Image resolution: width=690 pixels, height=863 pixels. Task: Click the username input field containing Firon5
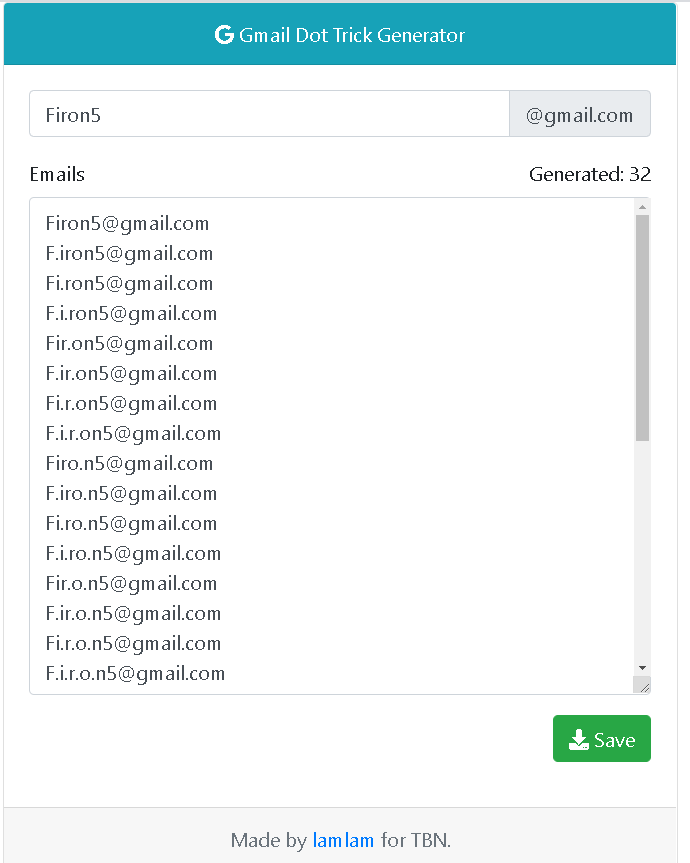click(x=269, y=115)
